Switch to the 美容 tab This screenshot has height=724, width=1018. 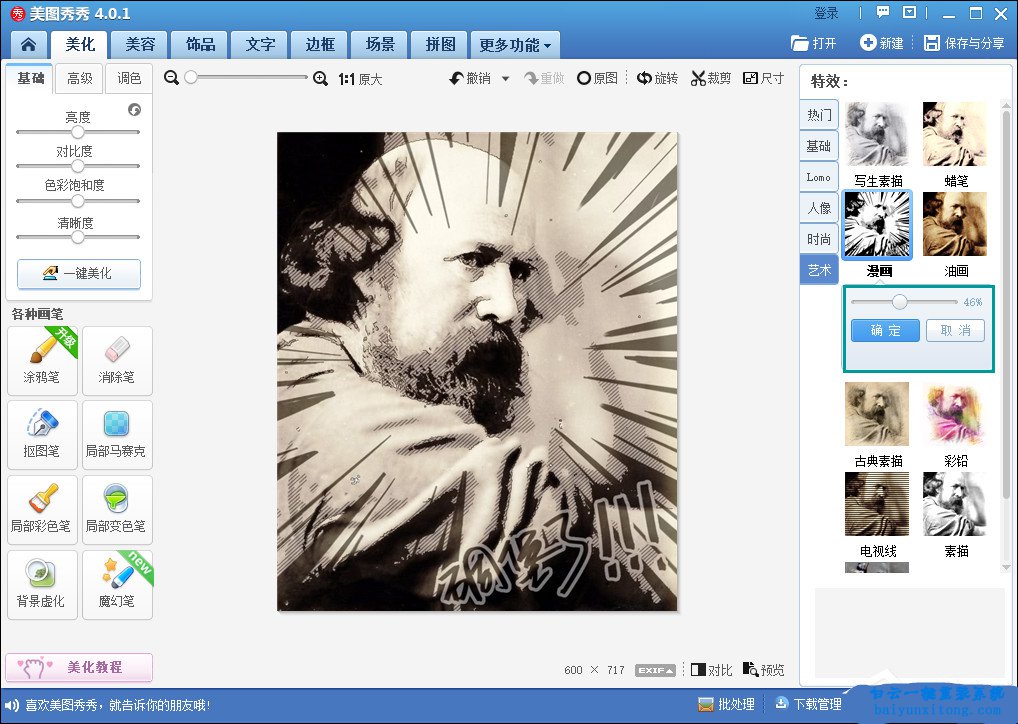[139, 45]
